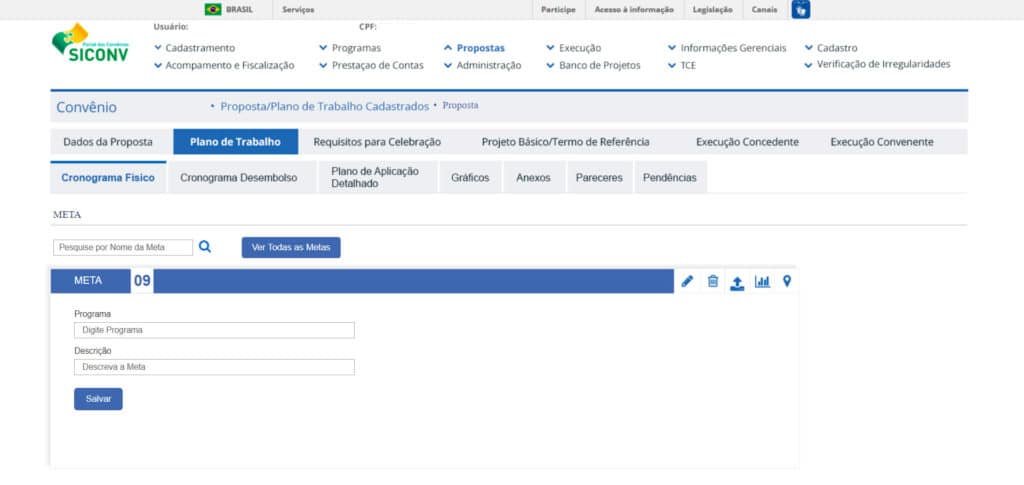Select the Requisitos para Celebração tab
Viewport: 1024px width, 485px height.
[x=377, y=142]
